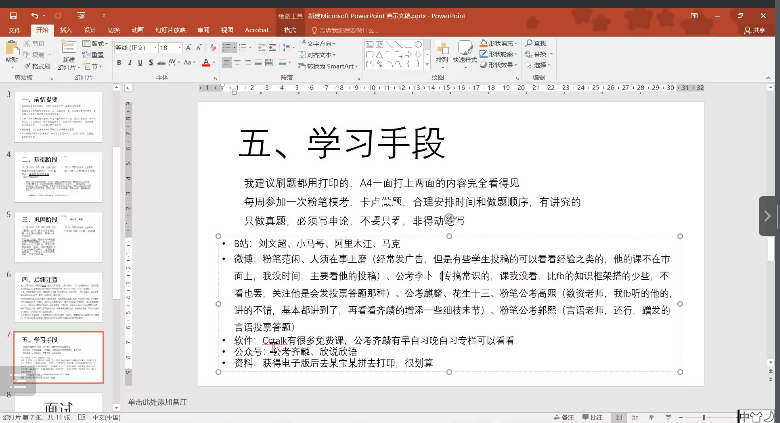
Task: Click the Share button
Action: tap(757, 30)
